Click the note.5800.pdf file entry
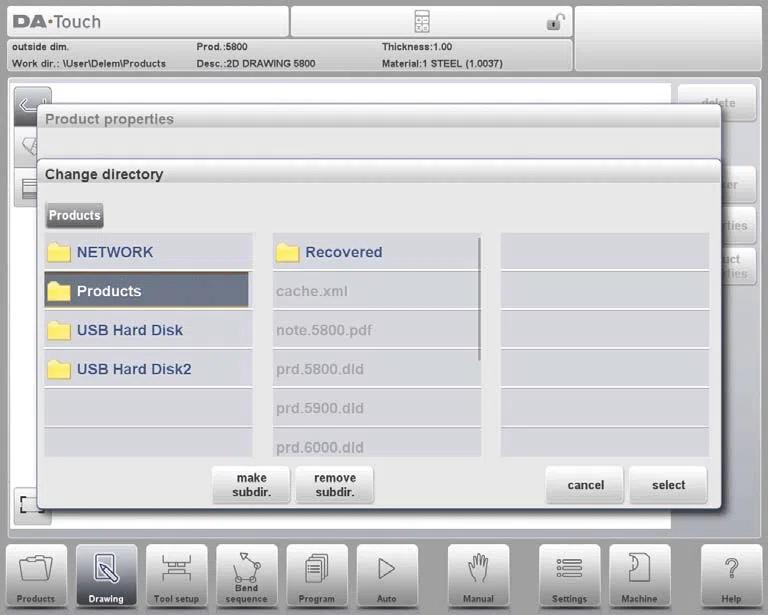 click(x=375, y=330)
